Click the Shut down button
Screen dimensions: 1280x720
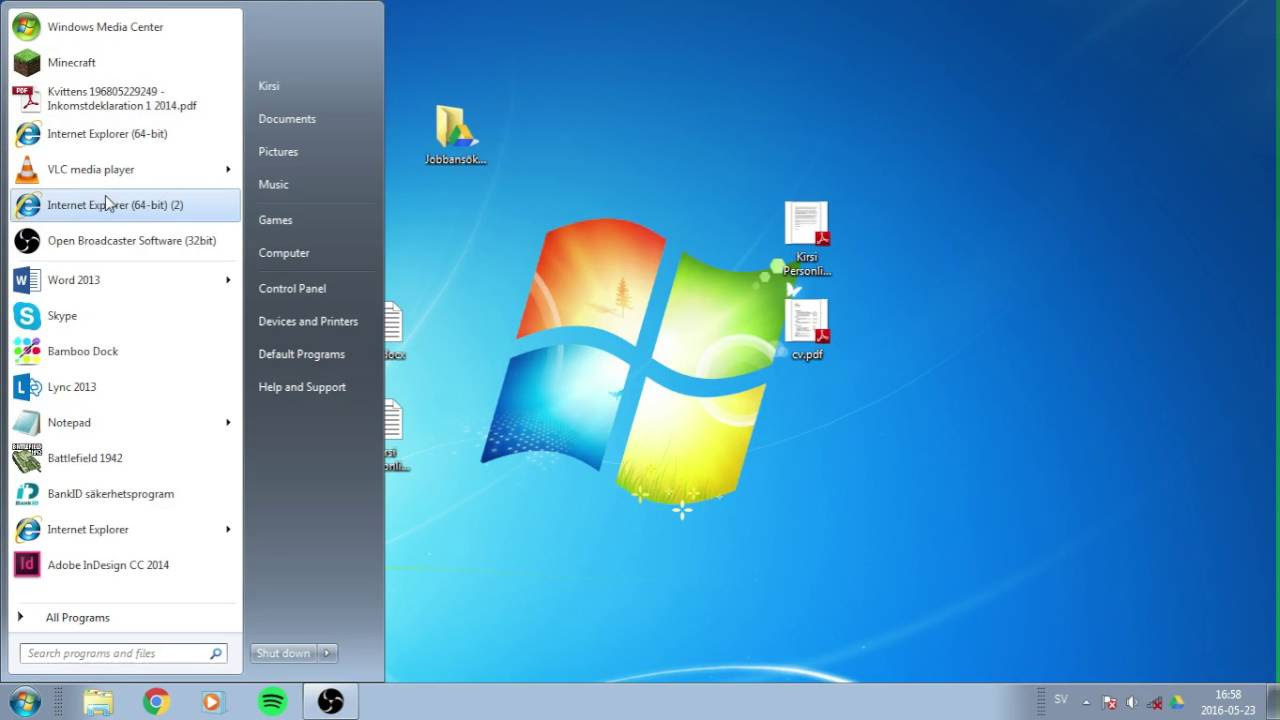[x=284, y=653]
